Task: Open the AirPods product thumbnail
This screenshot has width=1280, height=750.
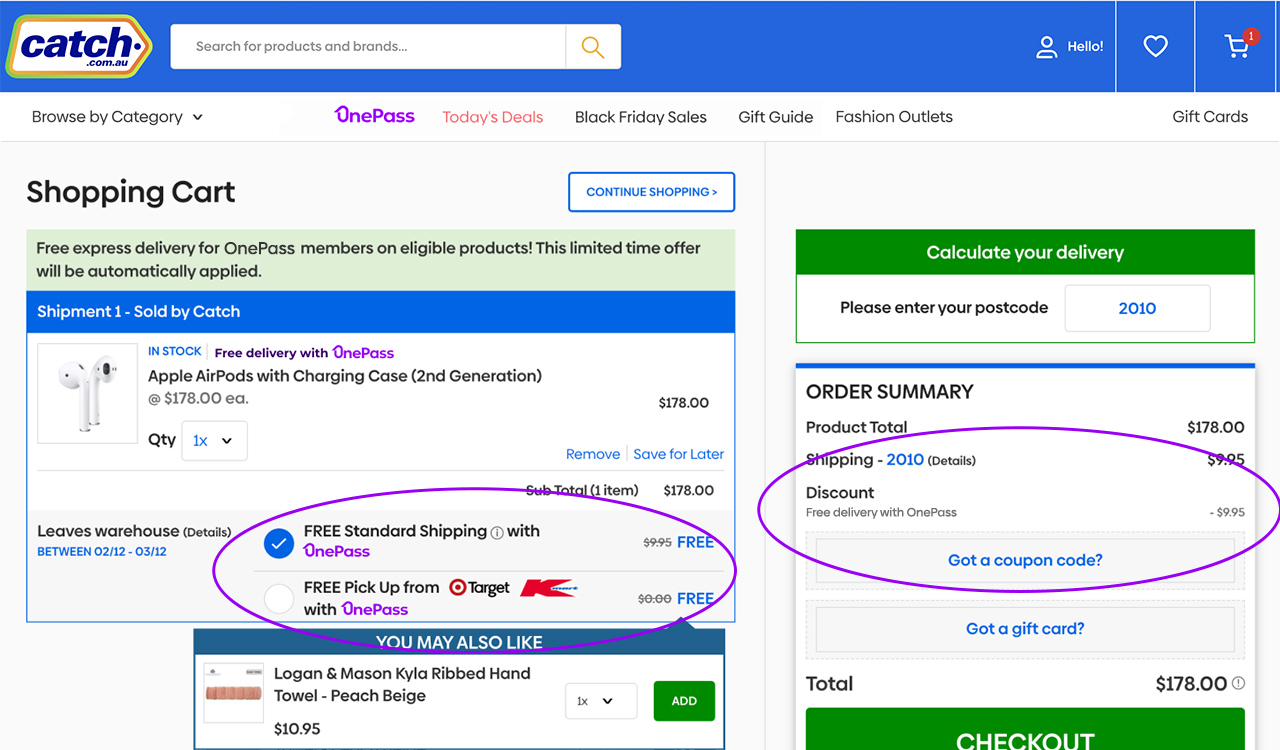Action: tap(87, 393)
